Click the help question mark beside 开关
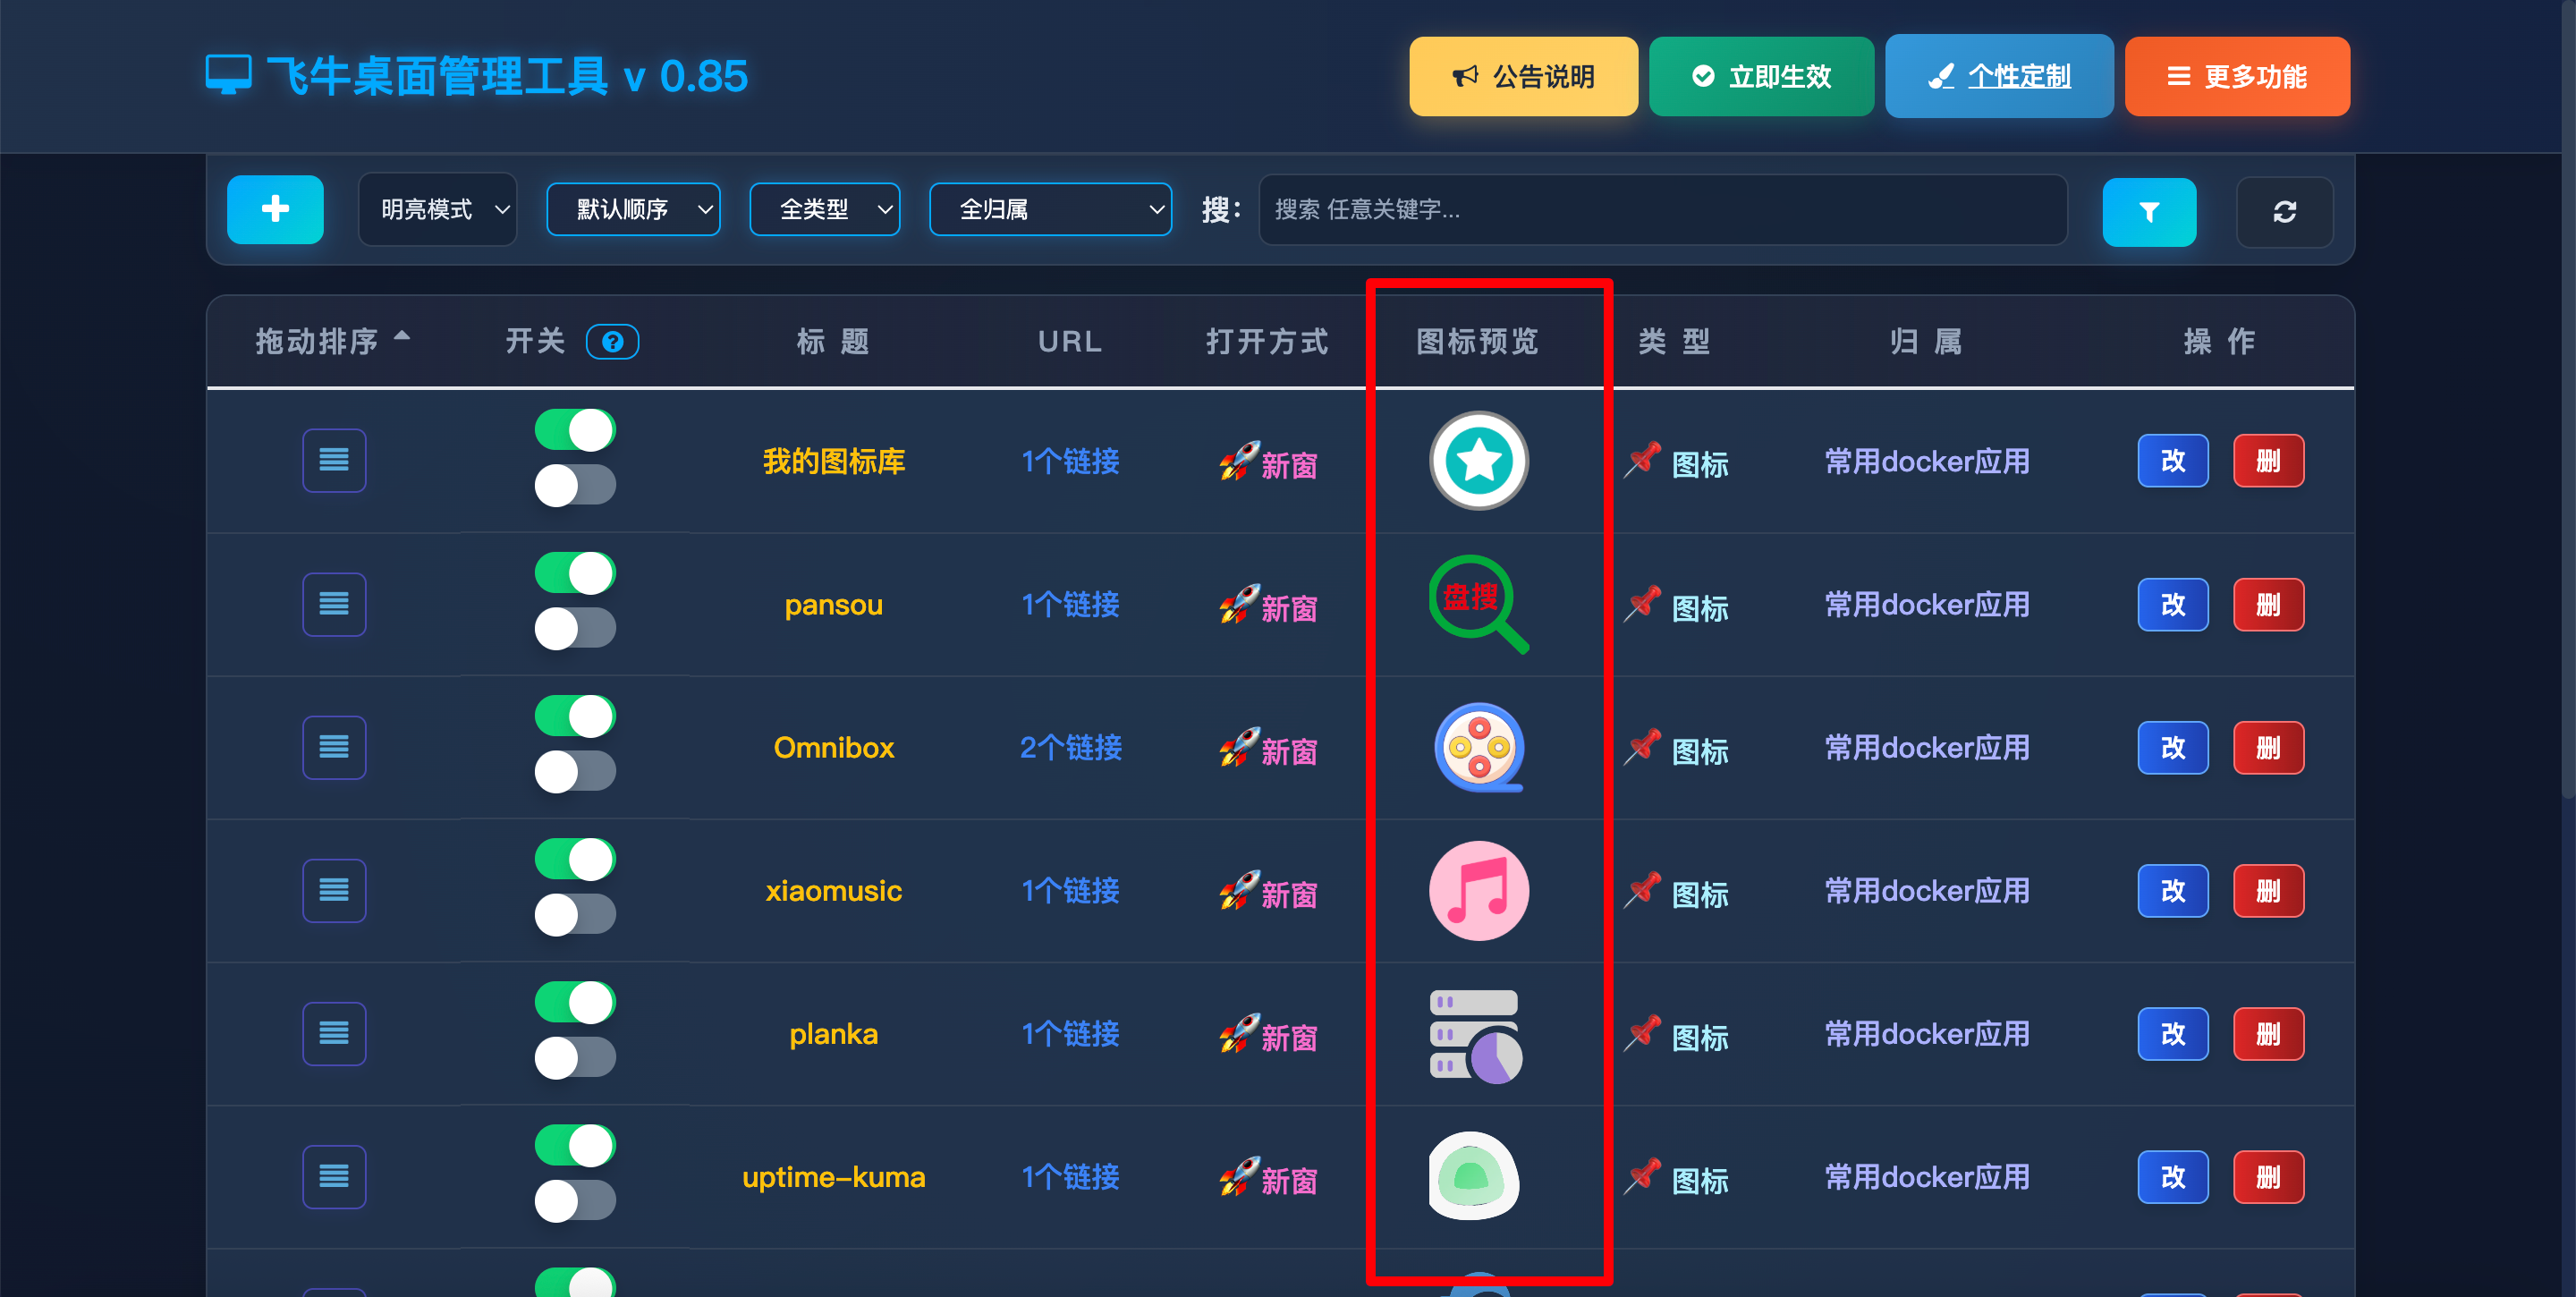Screen dimensions: 2576x1297 coord(612,342)
